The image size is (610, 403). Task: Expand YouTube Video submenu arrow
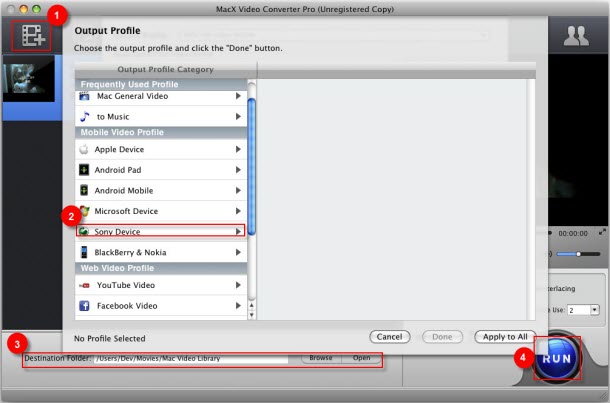click(x=238, y=285)
